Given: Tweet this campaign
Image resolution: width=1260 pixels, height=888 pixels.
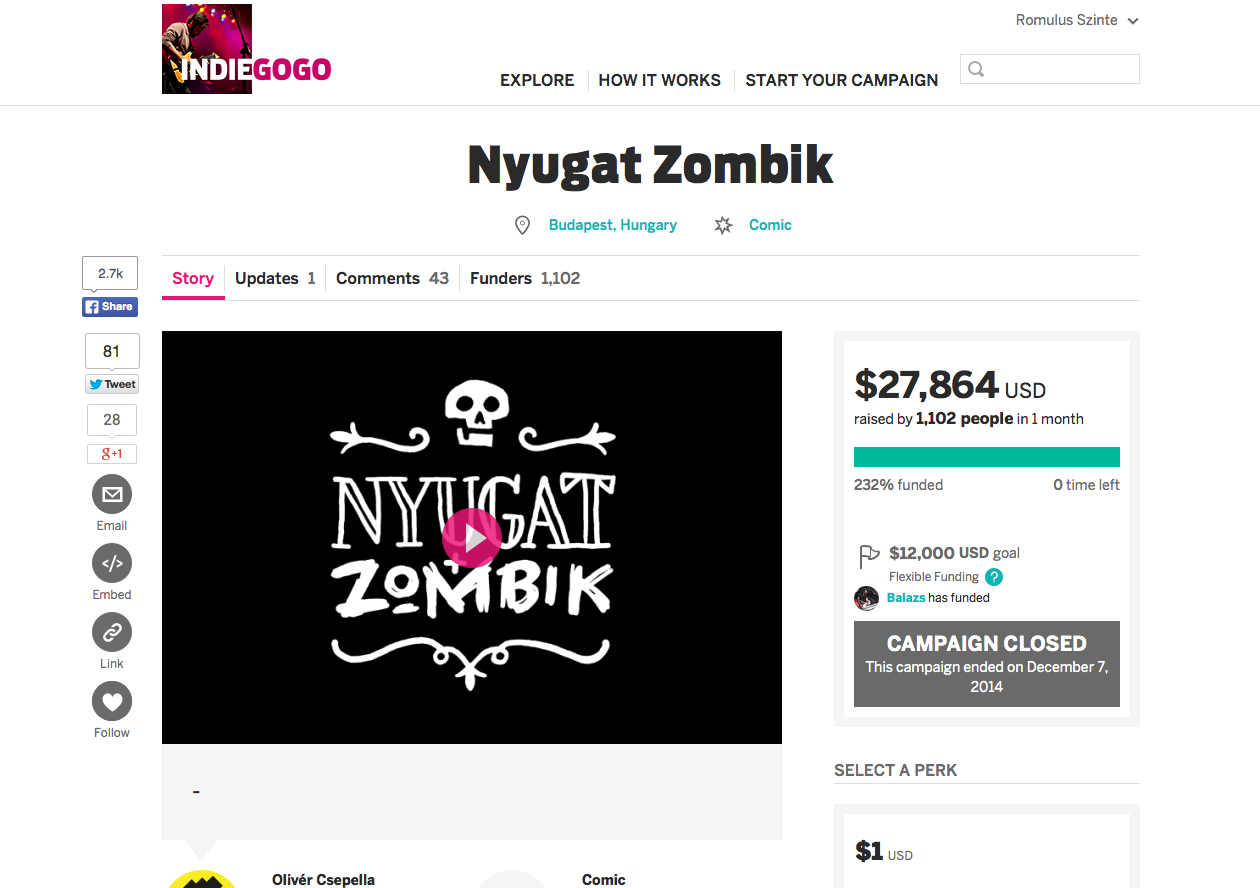Looking at the screenshot, I should click(x=112, y=384).
